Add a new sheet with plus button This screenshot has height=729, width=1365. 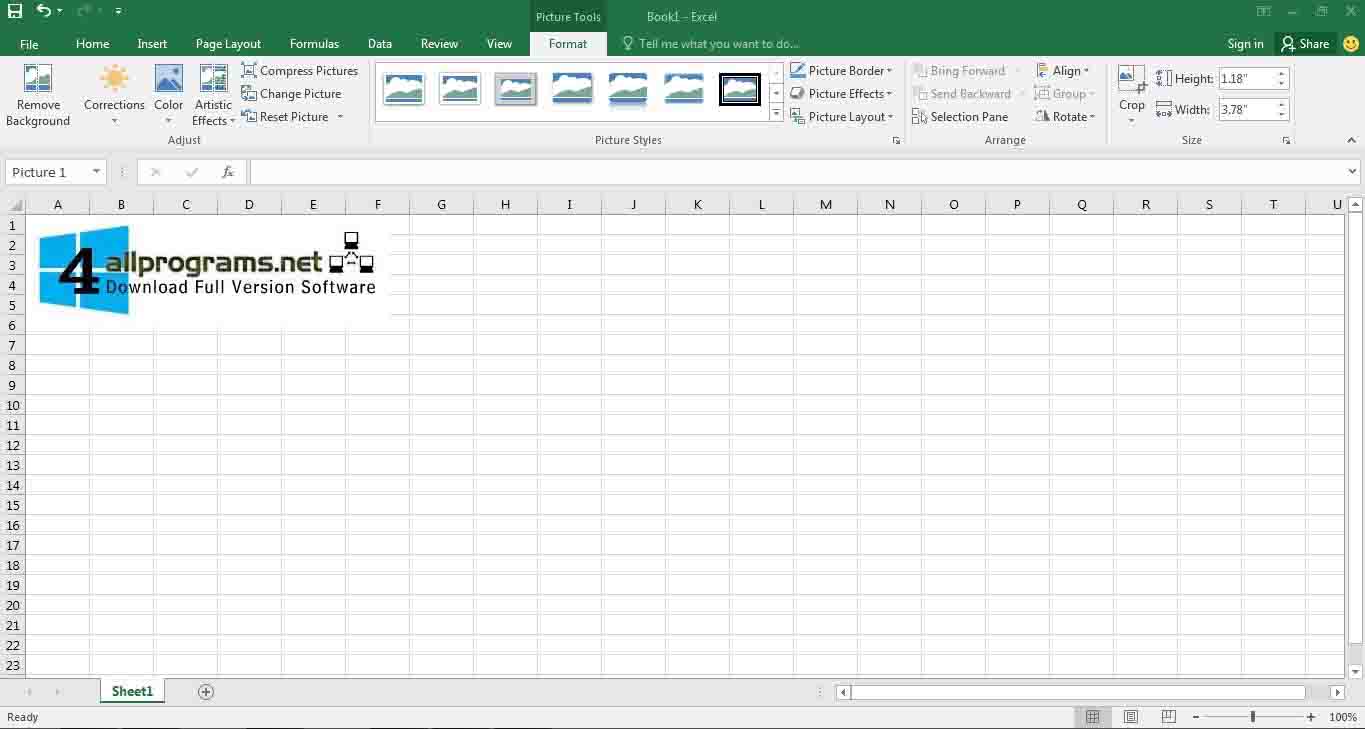pyautogui.click(x=206, y=692)
